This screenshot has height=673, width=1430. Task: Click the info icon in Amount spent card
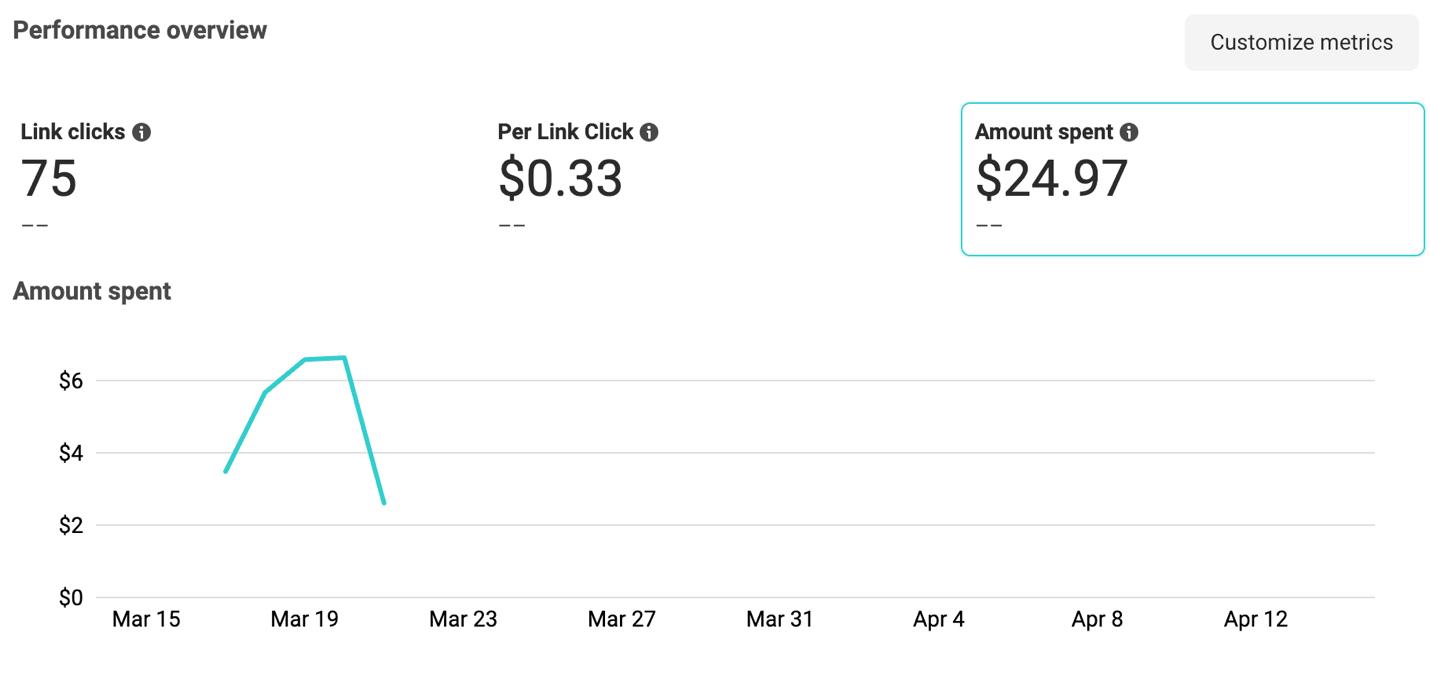click(x=1129, y=132)
